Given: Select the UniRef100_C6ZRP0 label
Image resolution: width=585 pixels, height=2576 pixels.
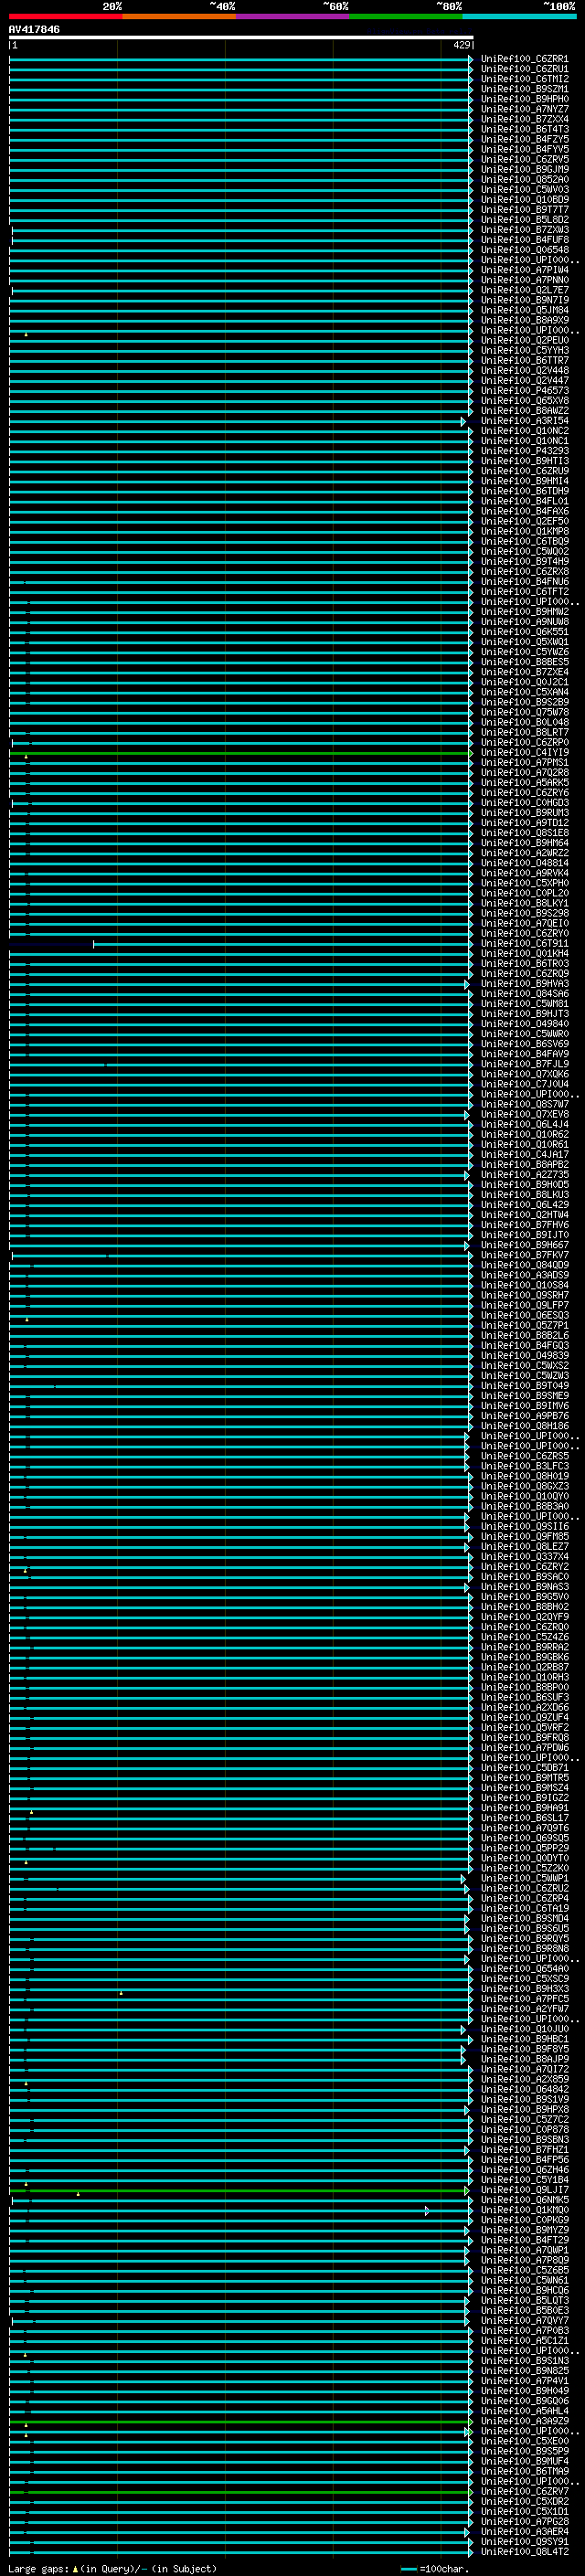Looking at the screenshot, I should click(524, 742).
